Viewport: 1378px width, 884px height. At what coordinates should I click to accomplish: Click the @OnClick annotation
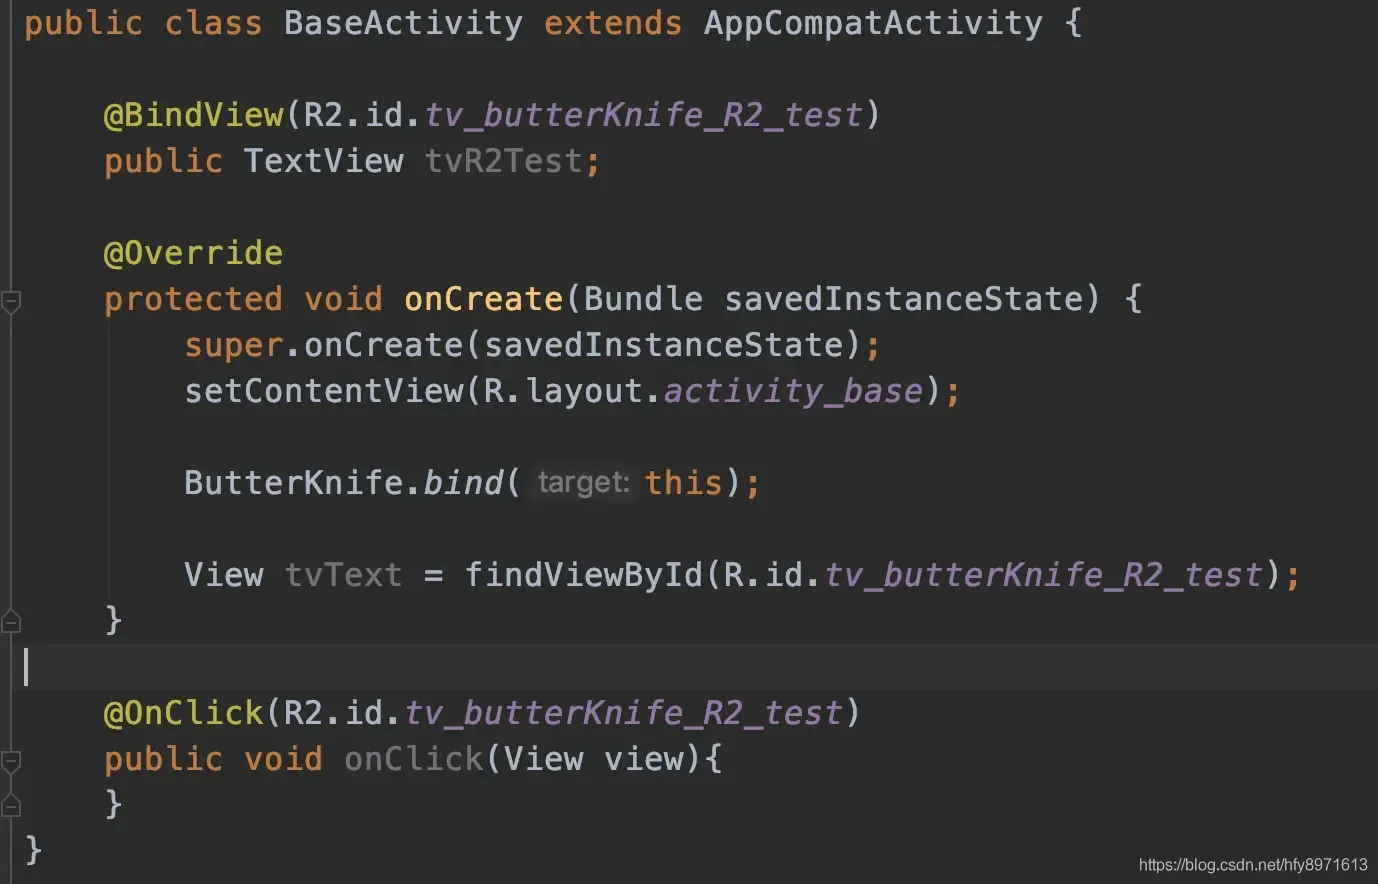tap(183, 713)
